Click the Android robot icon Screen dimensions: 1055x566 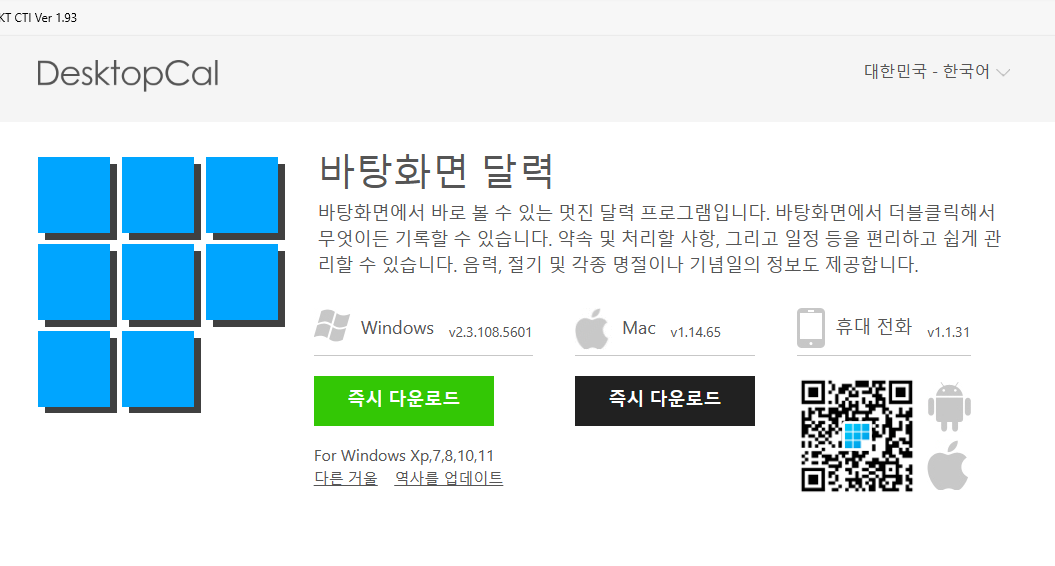(949, 407)
